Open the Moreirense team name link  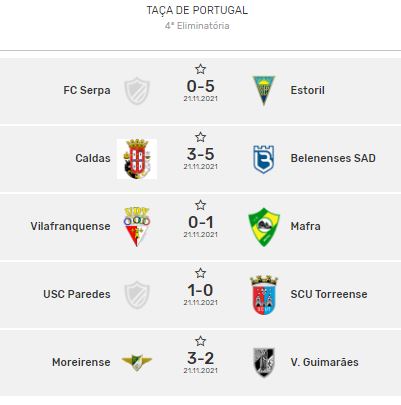click(x=81, y=362)
